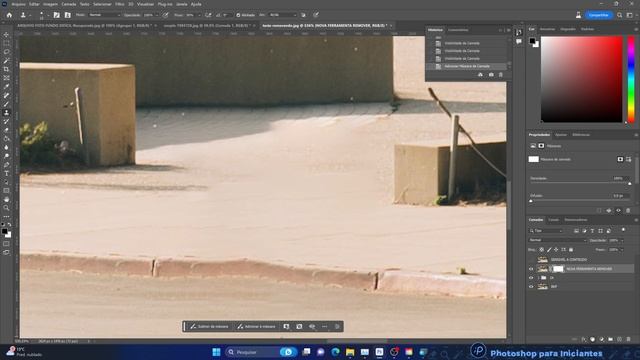
Task: Hide the group layer with eye icon
Action: (x=531, y=278)
